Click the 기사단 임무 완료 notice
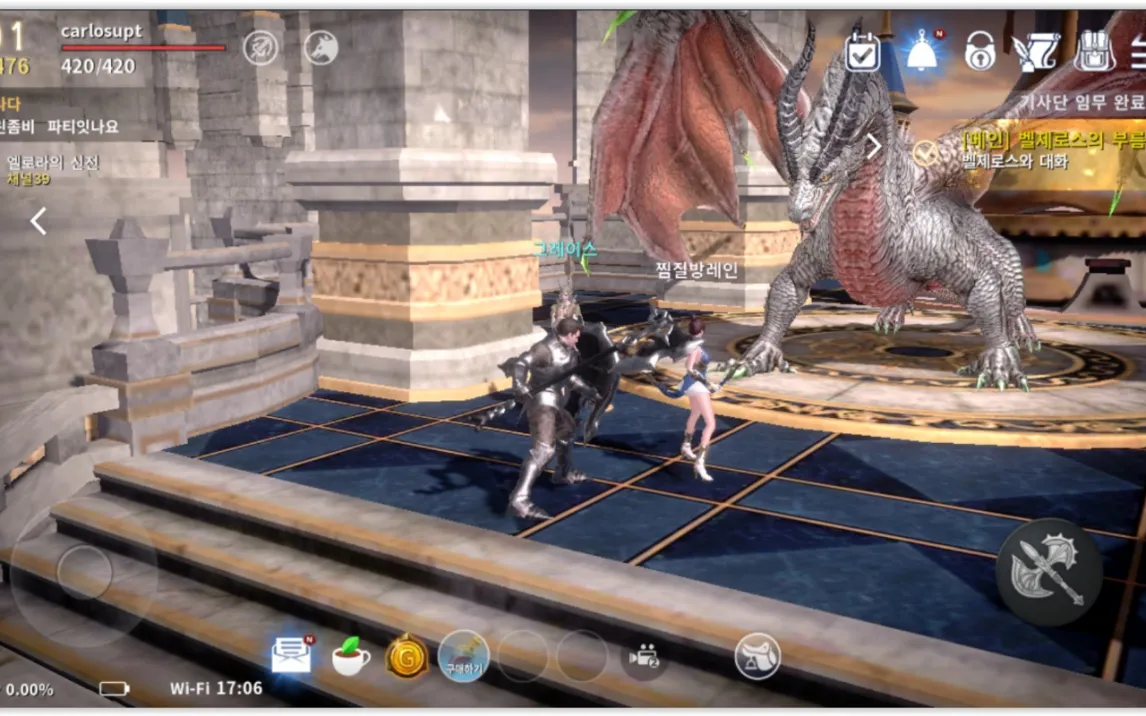 (1080, 101)
